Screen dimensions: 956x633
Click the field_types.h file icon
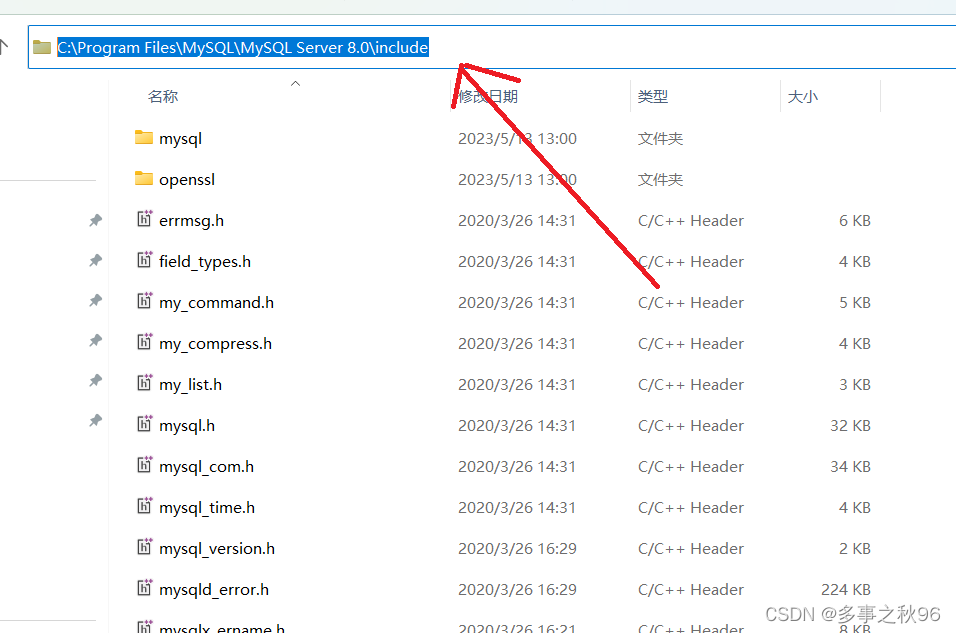coord(143,261)
